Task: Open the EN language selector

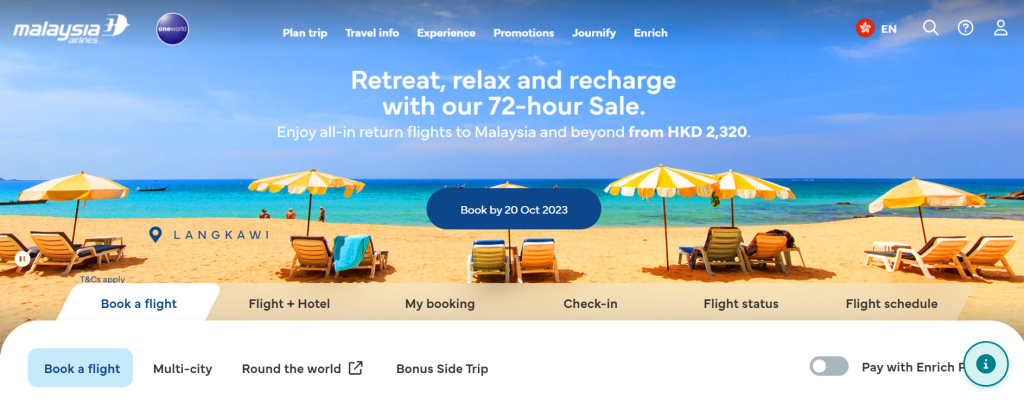Action: pyautogui.click(x=888, y=29)
